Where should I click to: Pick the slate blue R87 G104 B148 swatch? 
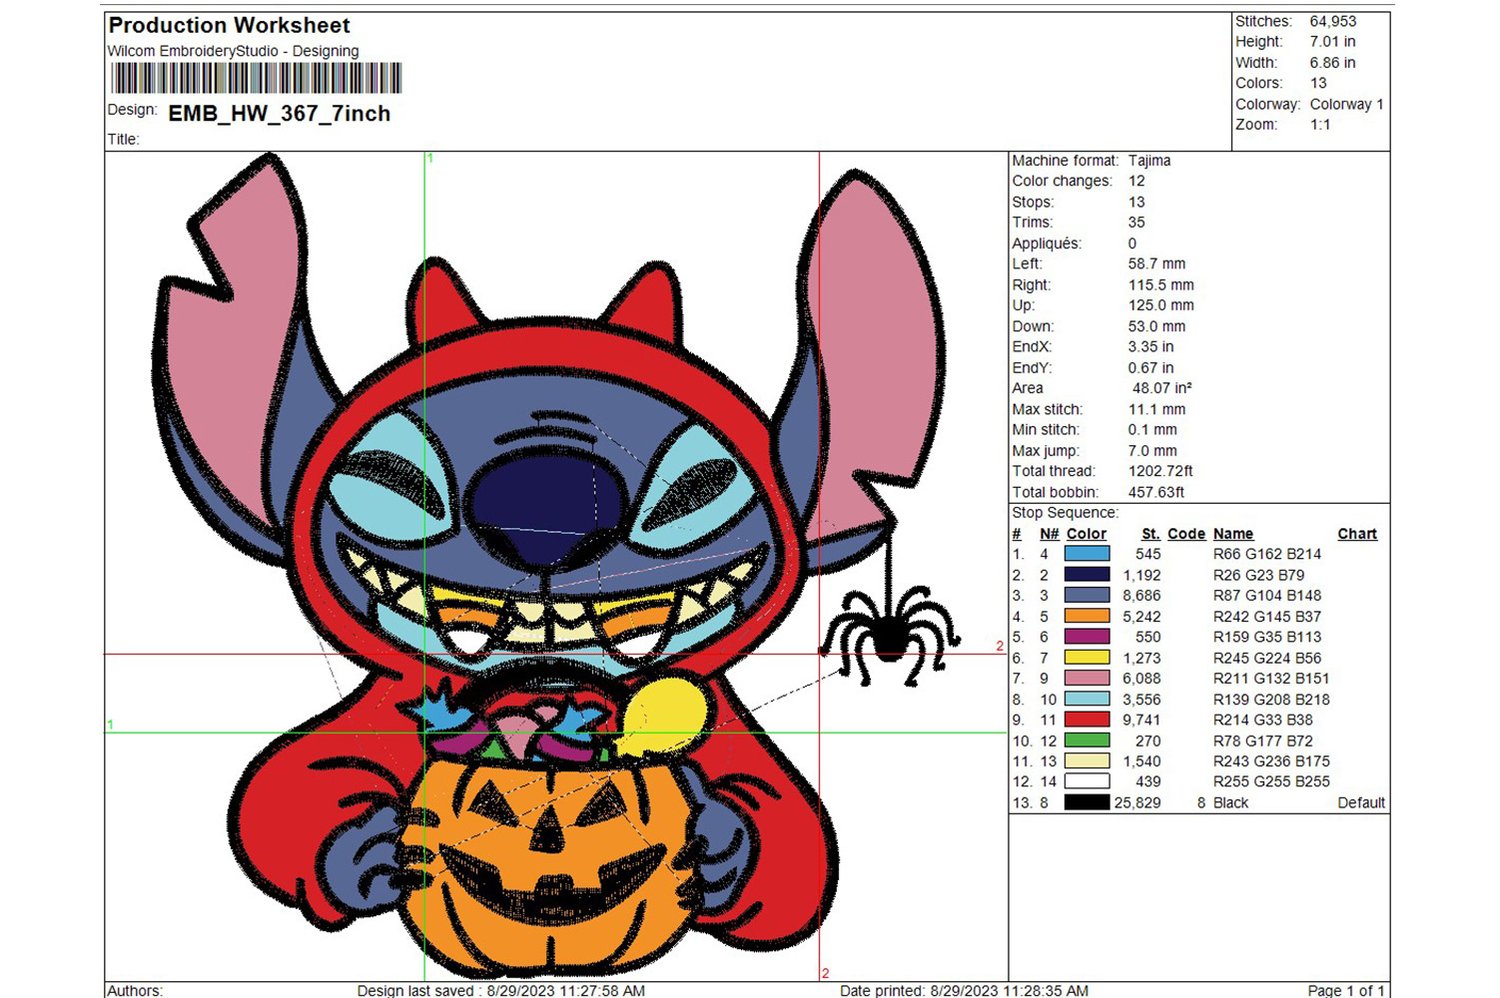pos(1087,595)
